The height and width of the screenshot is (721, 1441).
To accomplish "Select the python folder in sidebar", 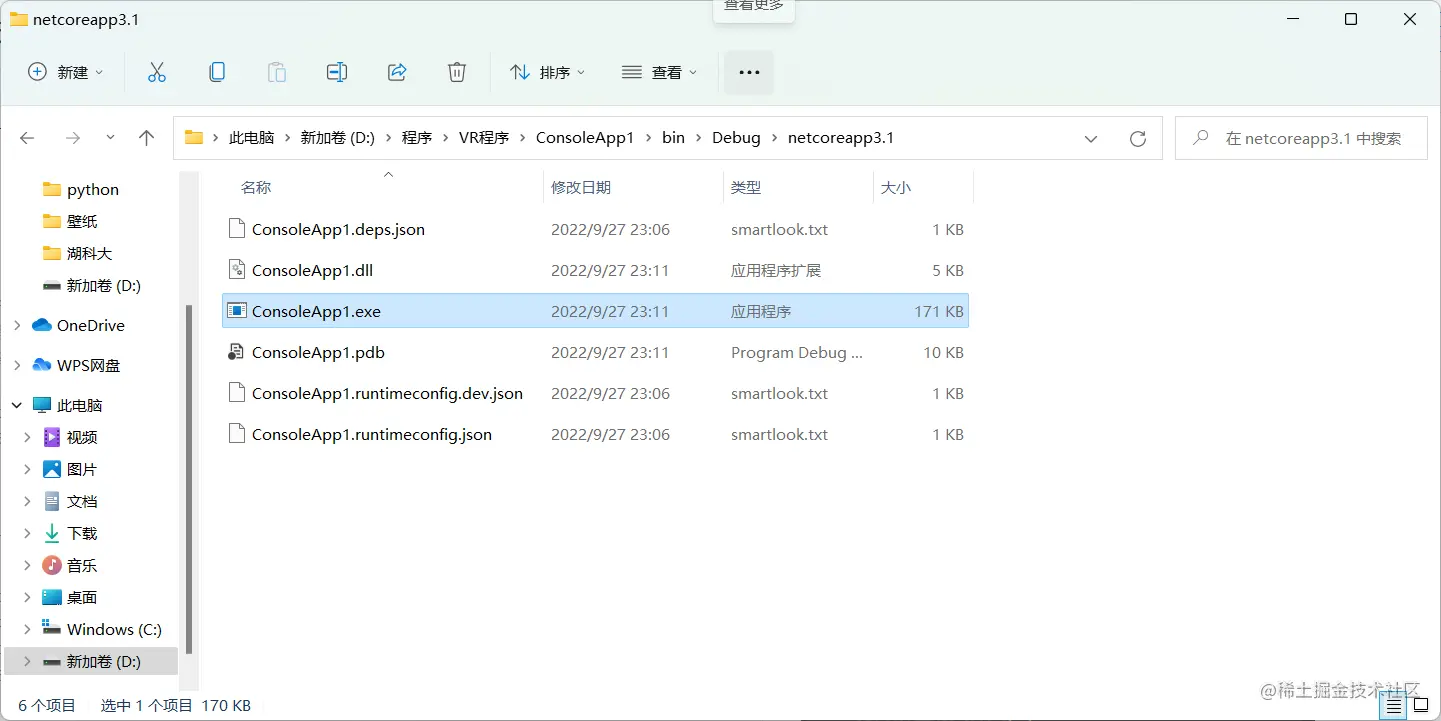I will pyautogui.click(x=93, y=189).
